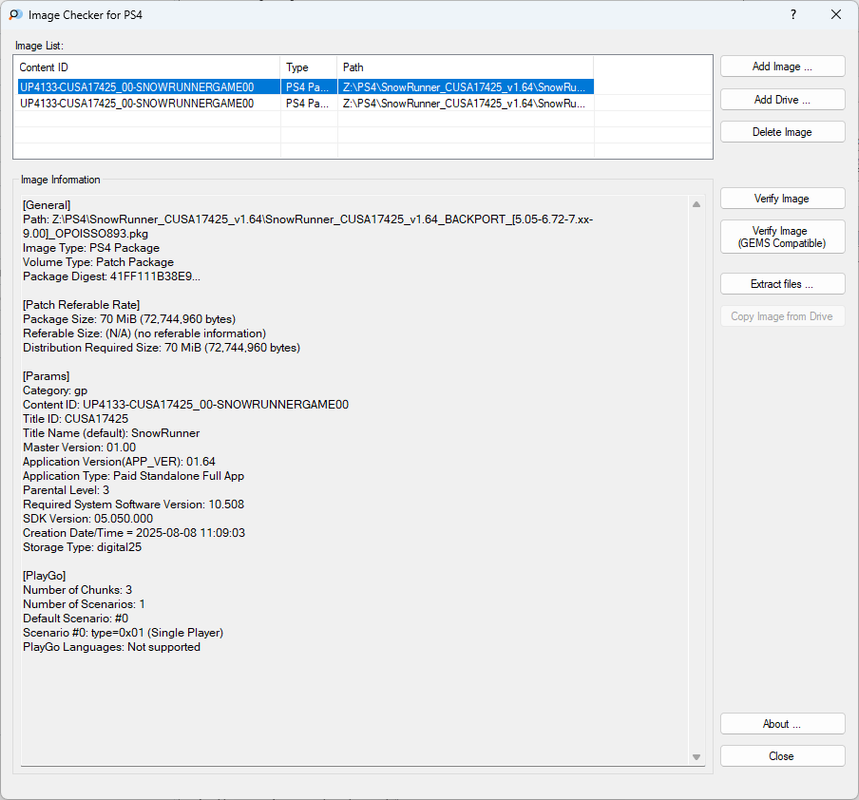
Task: Click the 'Required System Software Version: 10.508' line
Action: point(134,505)
